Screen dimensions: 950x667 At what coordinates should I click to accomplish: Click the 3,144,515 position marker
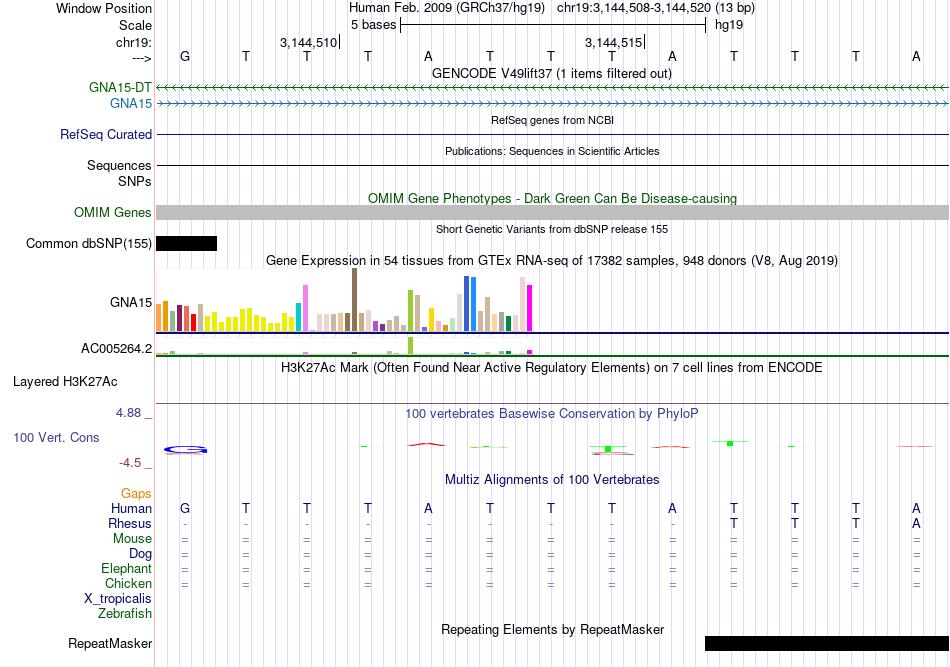tap(614, 42)
